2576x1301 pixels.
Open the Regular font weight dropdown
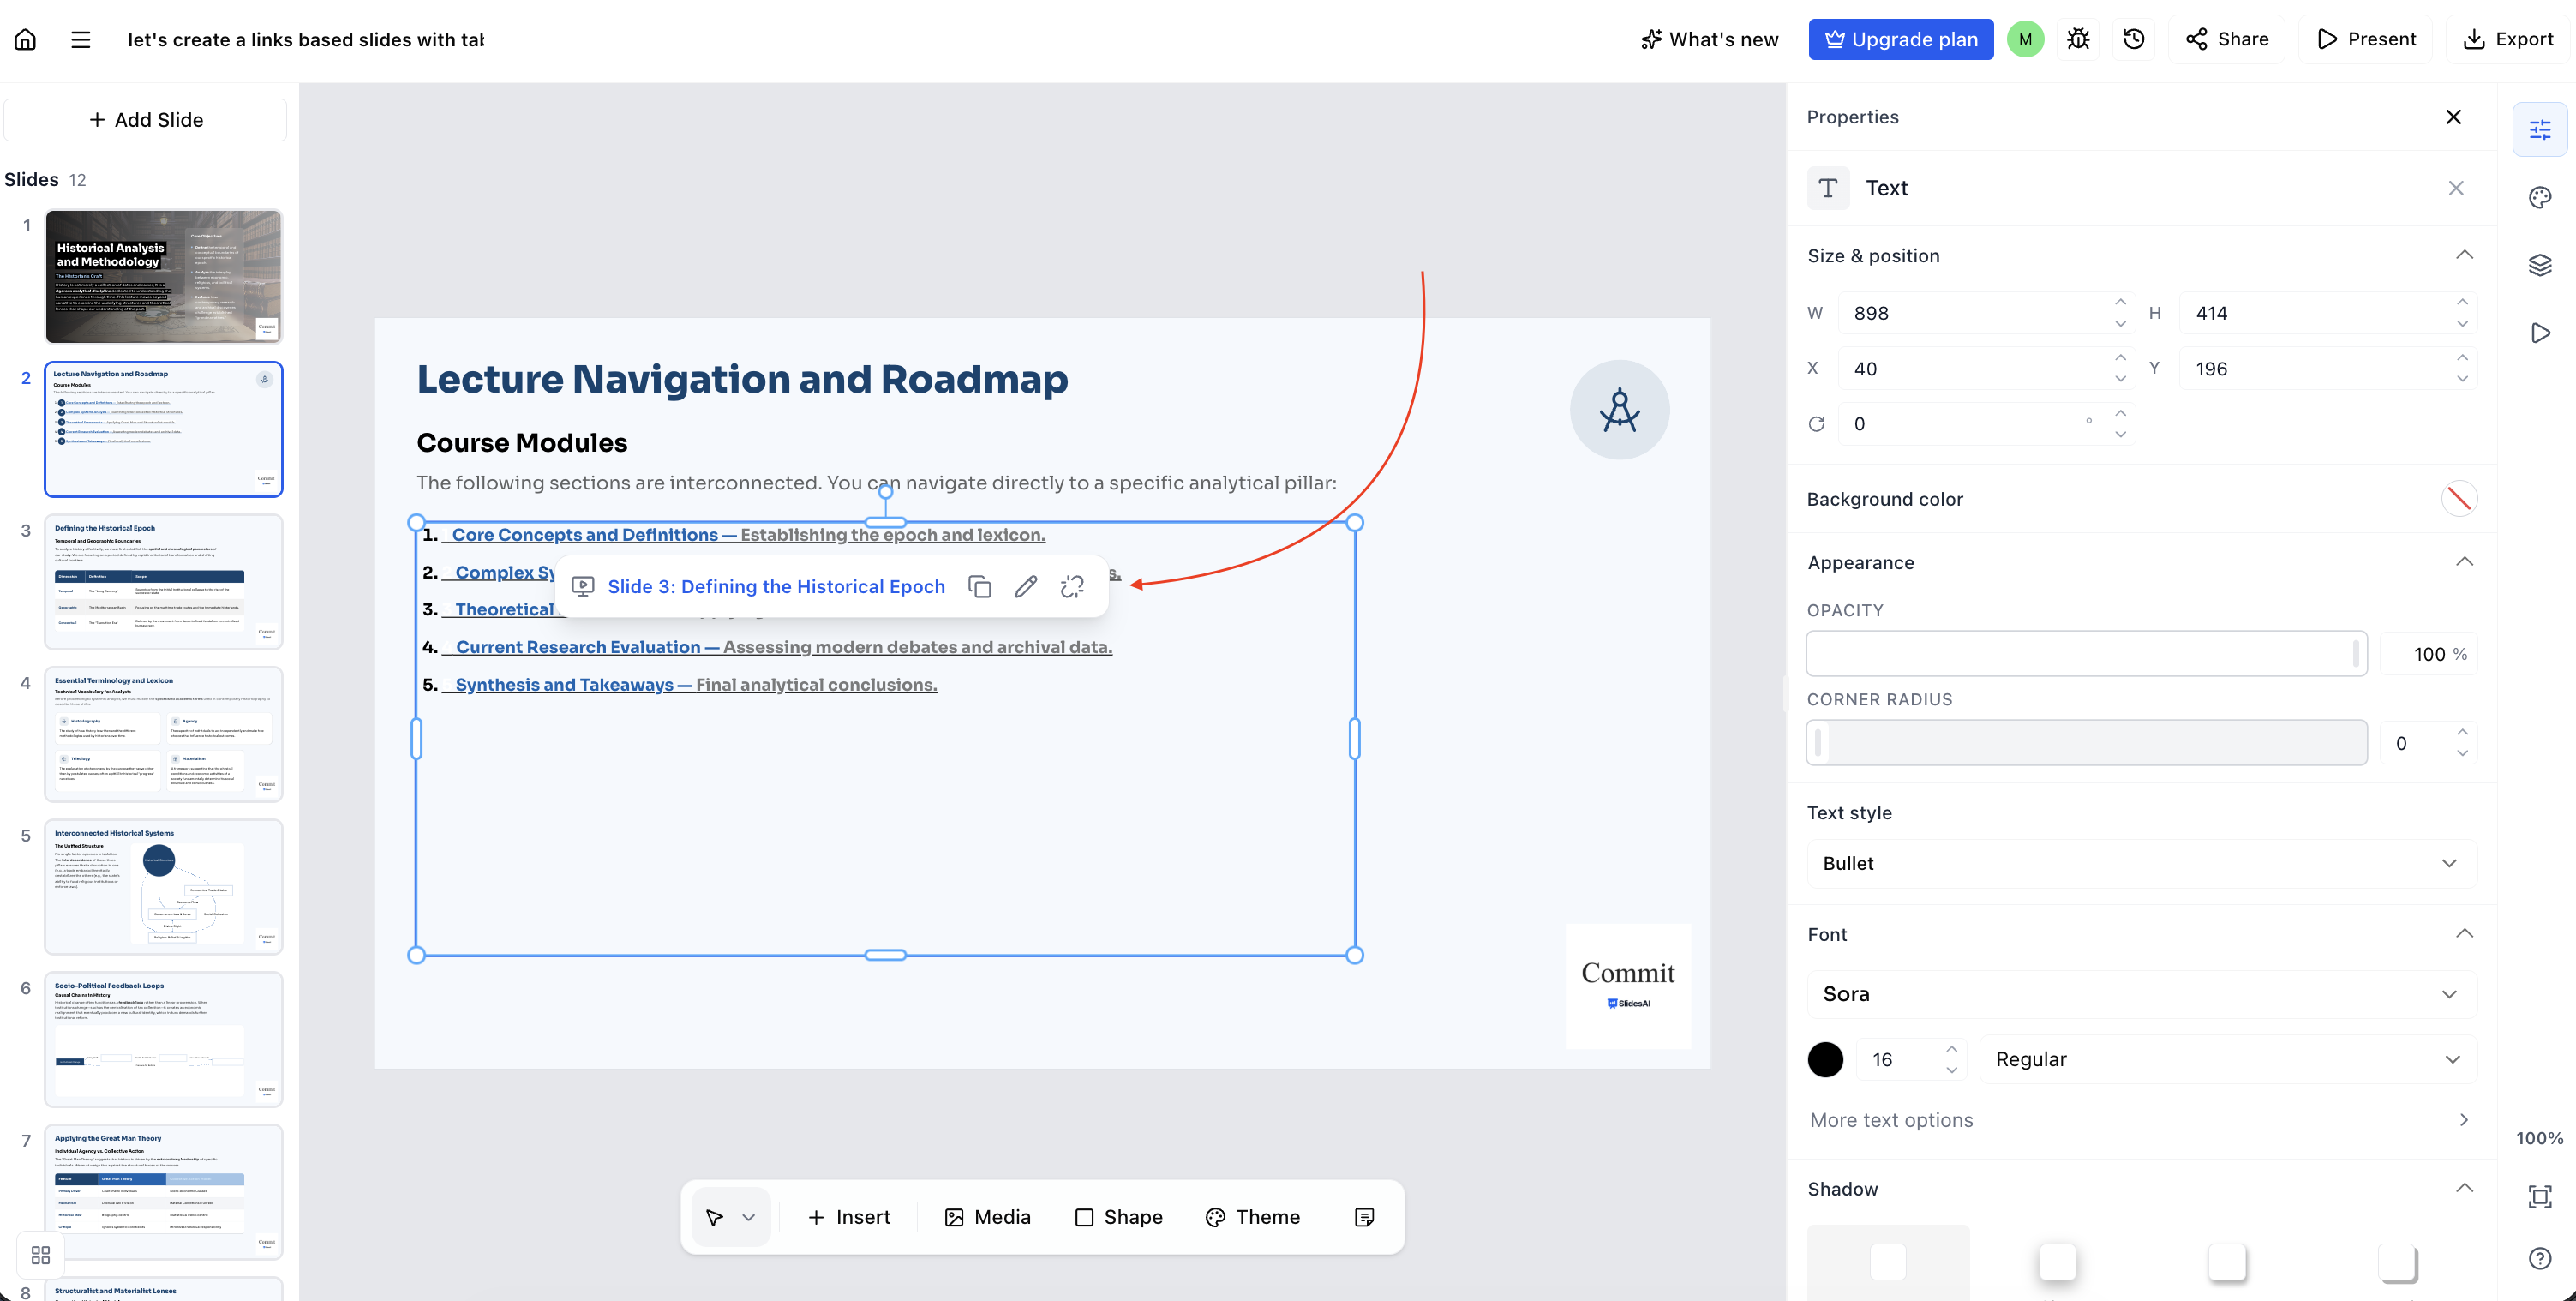point(2227,1060)
